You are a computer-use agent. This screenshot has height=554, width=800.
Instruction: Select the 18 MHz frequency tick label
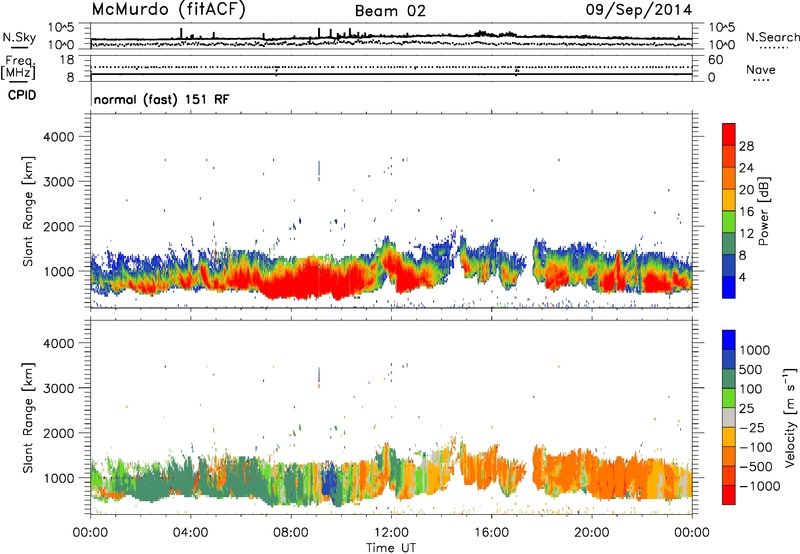pos(65,60)
